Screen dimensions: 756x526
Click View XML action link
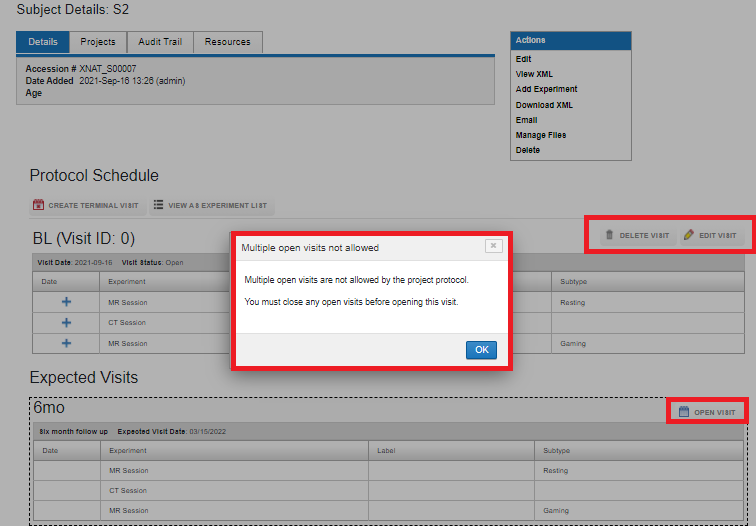(534, 74)
